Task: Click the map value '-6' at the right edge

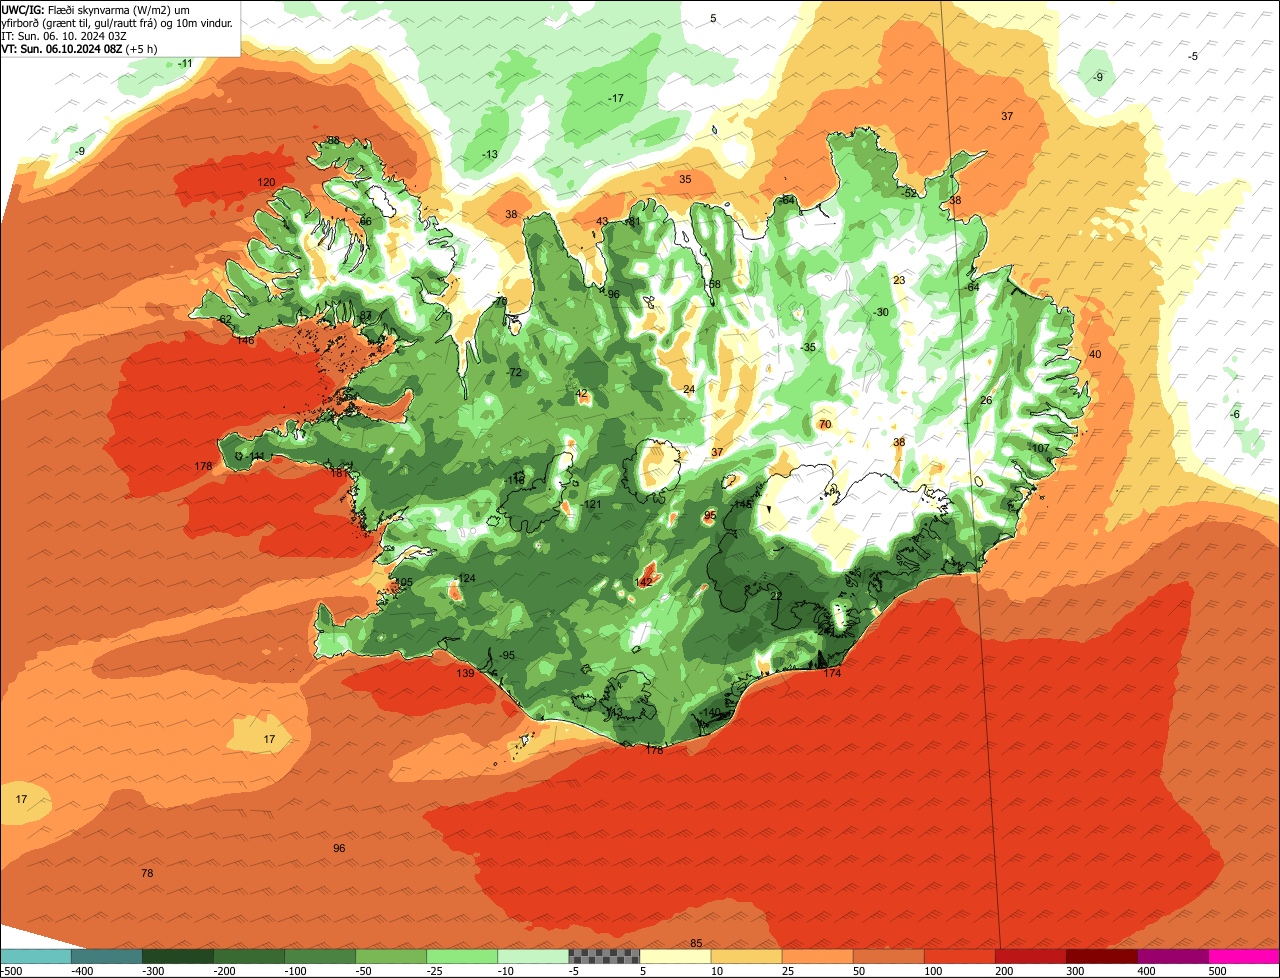Action: tap(1235, 414)
